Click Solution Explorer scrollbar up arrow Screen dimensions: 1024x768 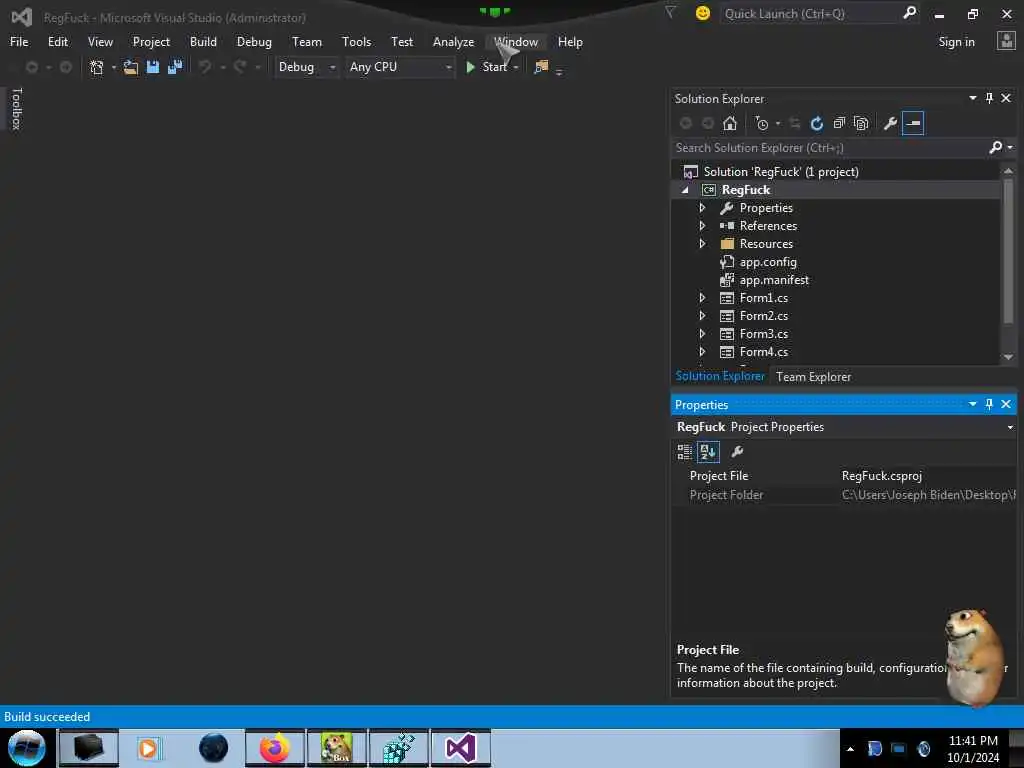click(1008, 170)
